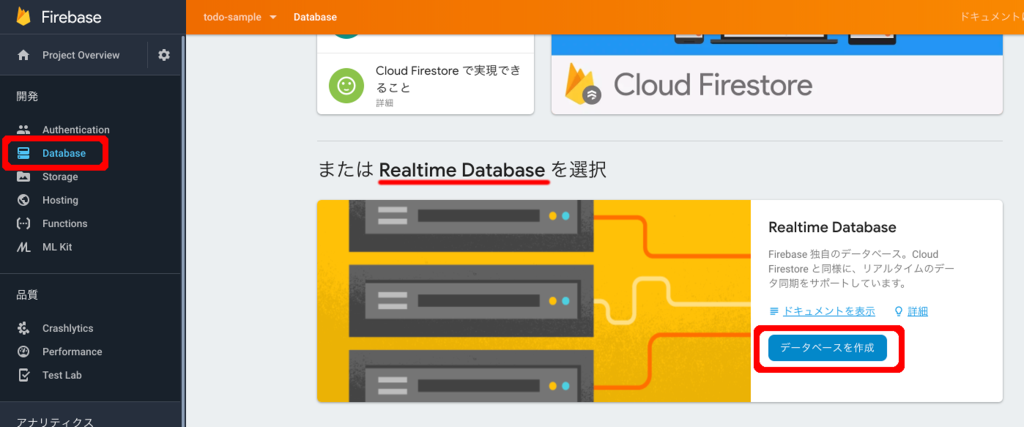Open Storage in the sidebar
The image size is (1024, 427).
[x=60, y=177]
